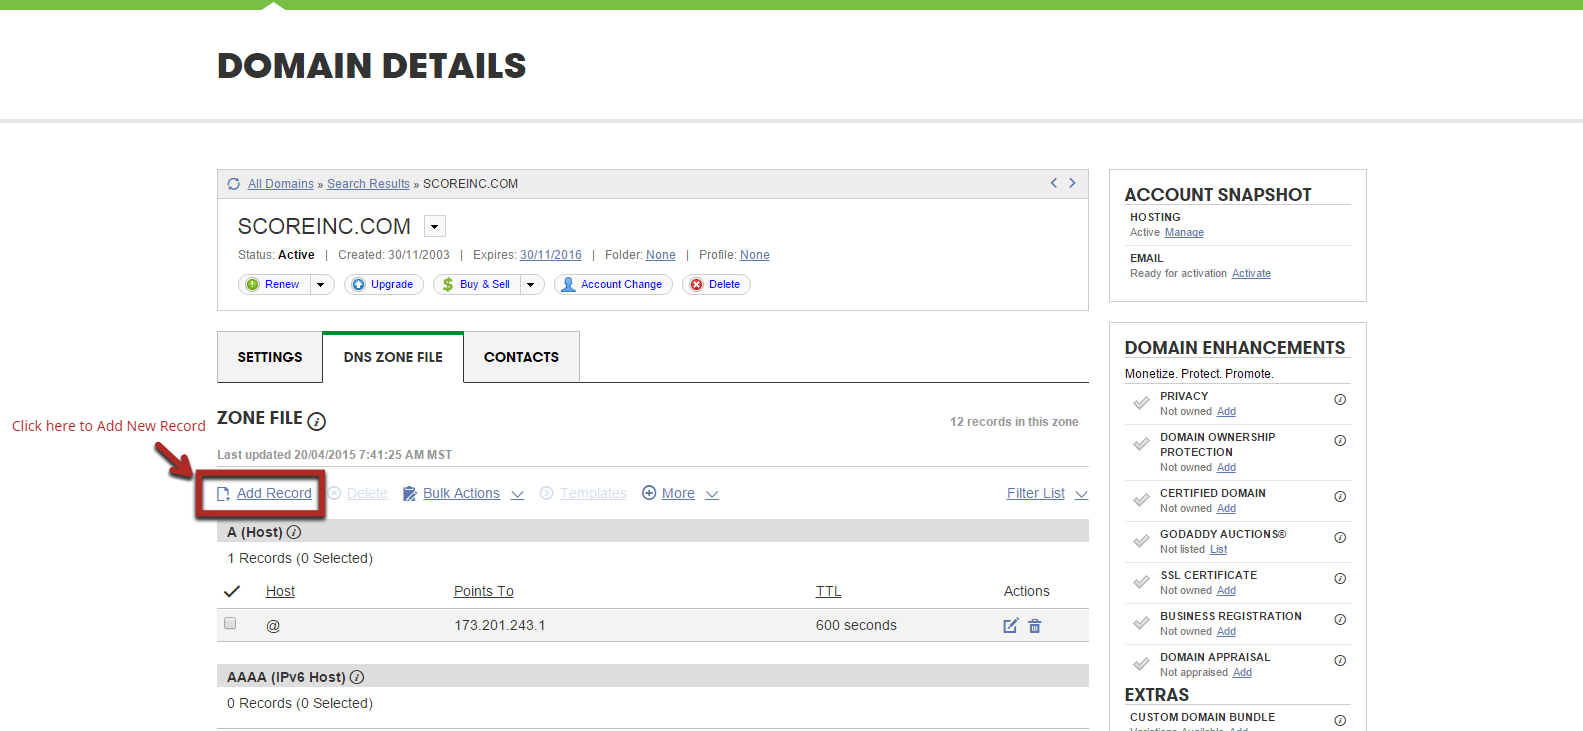Open the dropdown beside SCOREINC.COM title
Image resolution: width=1583 pixels, height=731 pixels.
click(x=435, y=226)
